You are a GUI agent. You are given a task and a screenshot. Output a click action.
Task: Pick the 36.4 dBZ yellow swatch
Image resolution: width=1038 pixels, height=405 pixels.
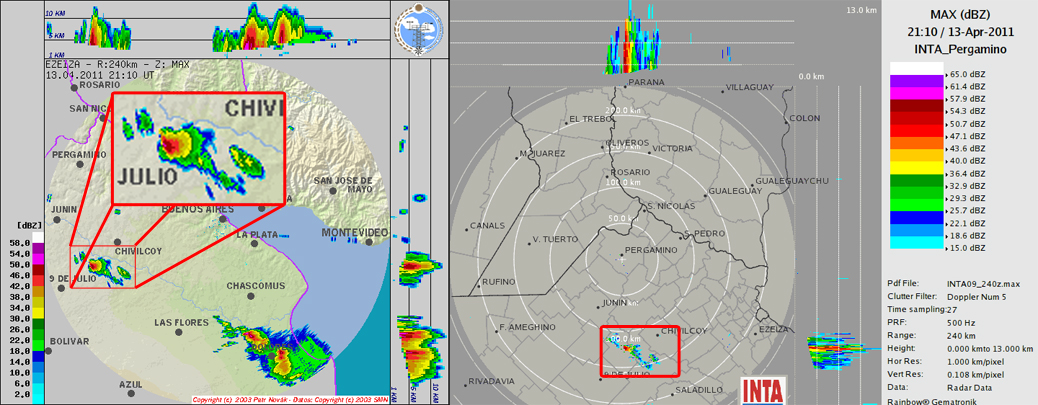pyautogui.click(x=916, y=167)
